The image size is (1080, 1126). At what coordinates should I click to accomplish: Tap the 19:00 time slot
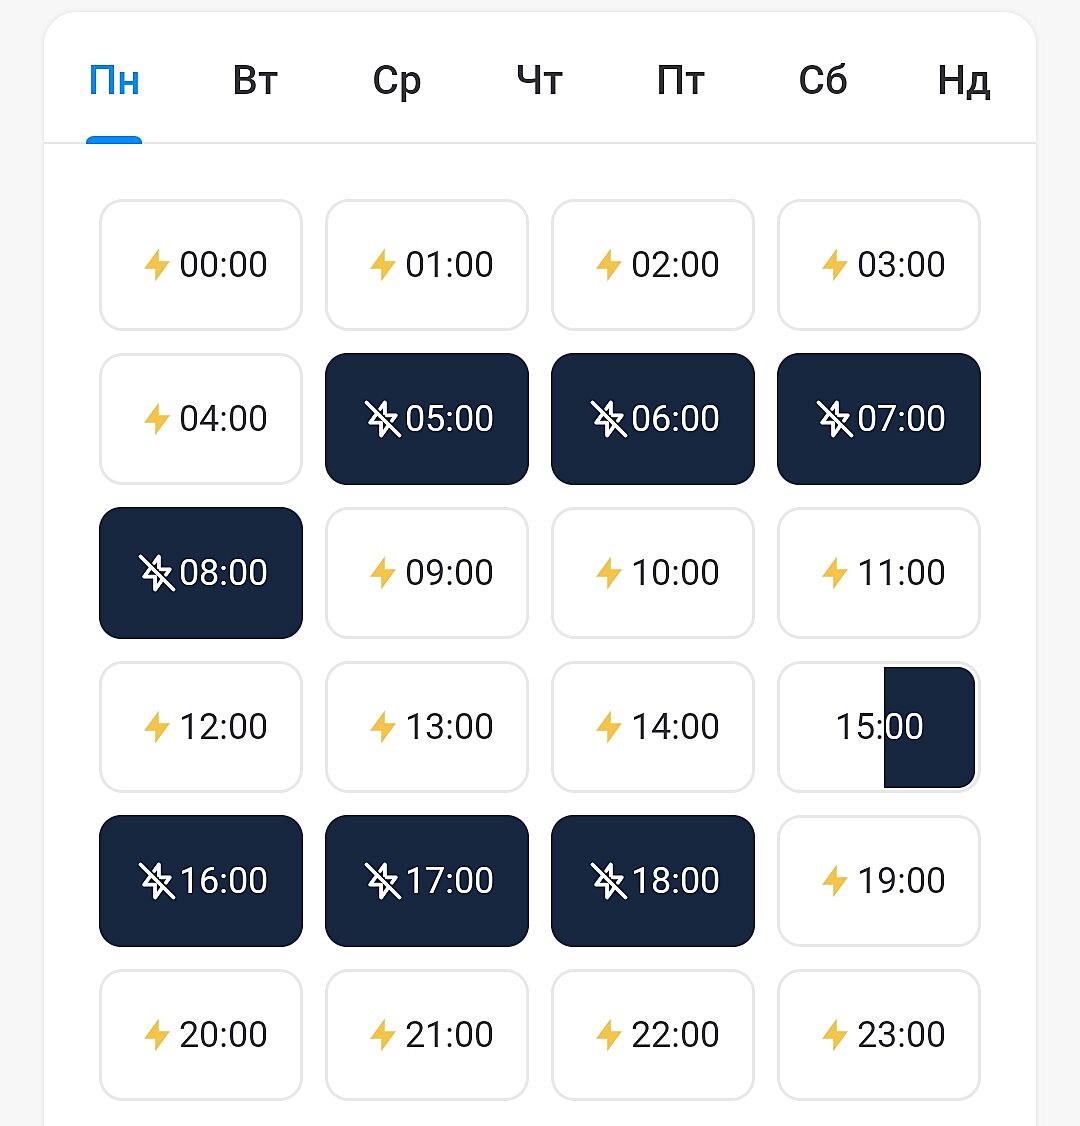coord(879,881)
